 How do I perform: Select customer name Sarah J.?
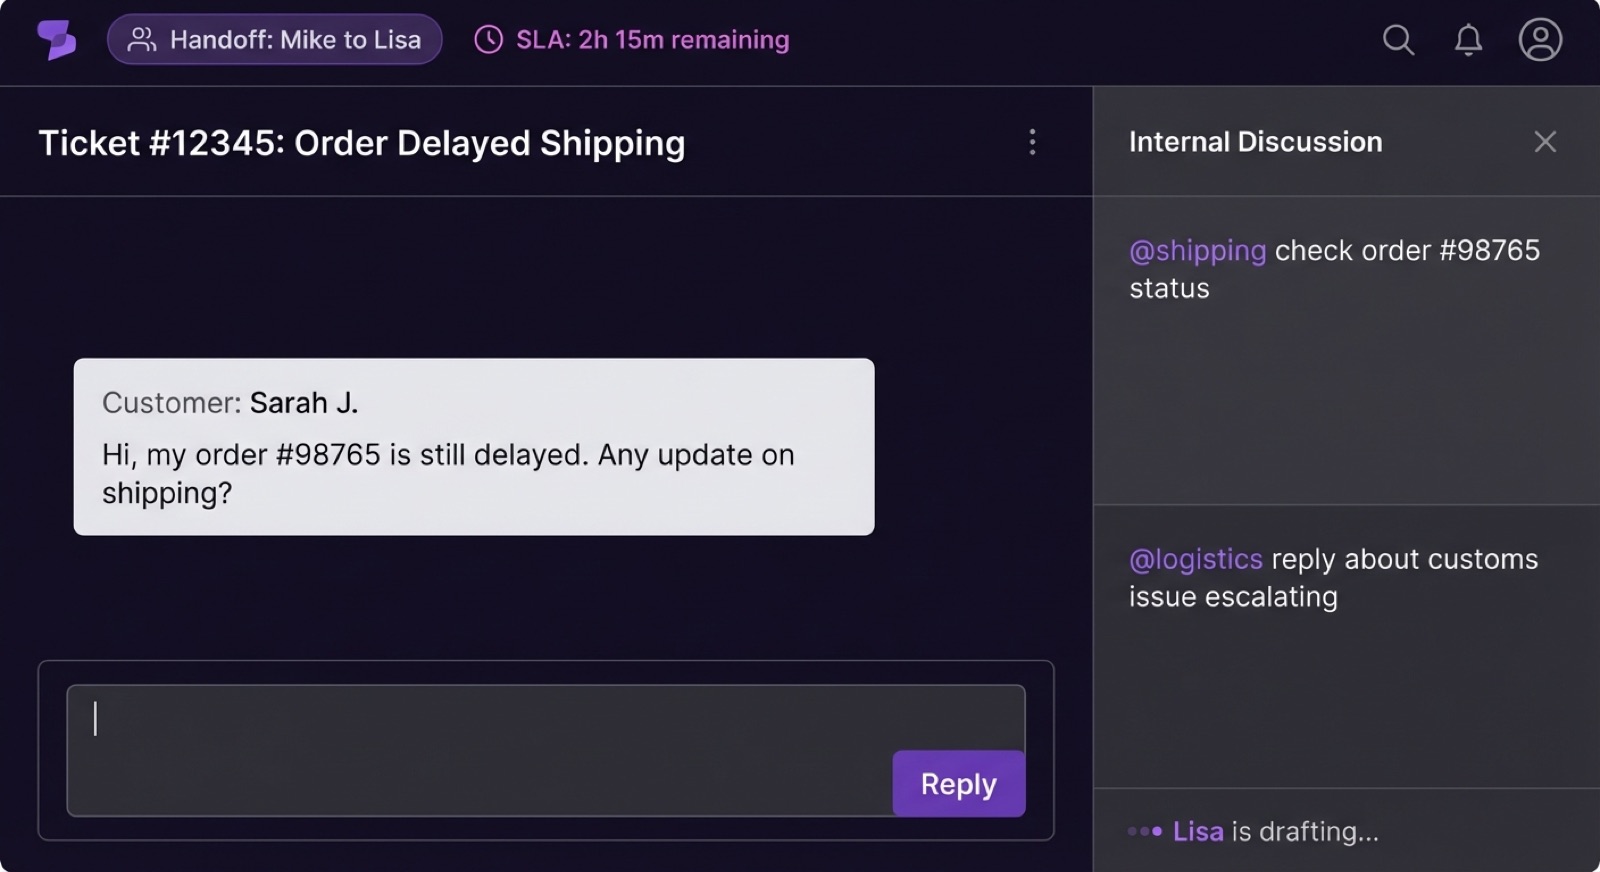click(303, 403)
